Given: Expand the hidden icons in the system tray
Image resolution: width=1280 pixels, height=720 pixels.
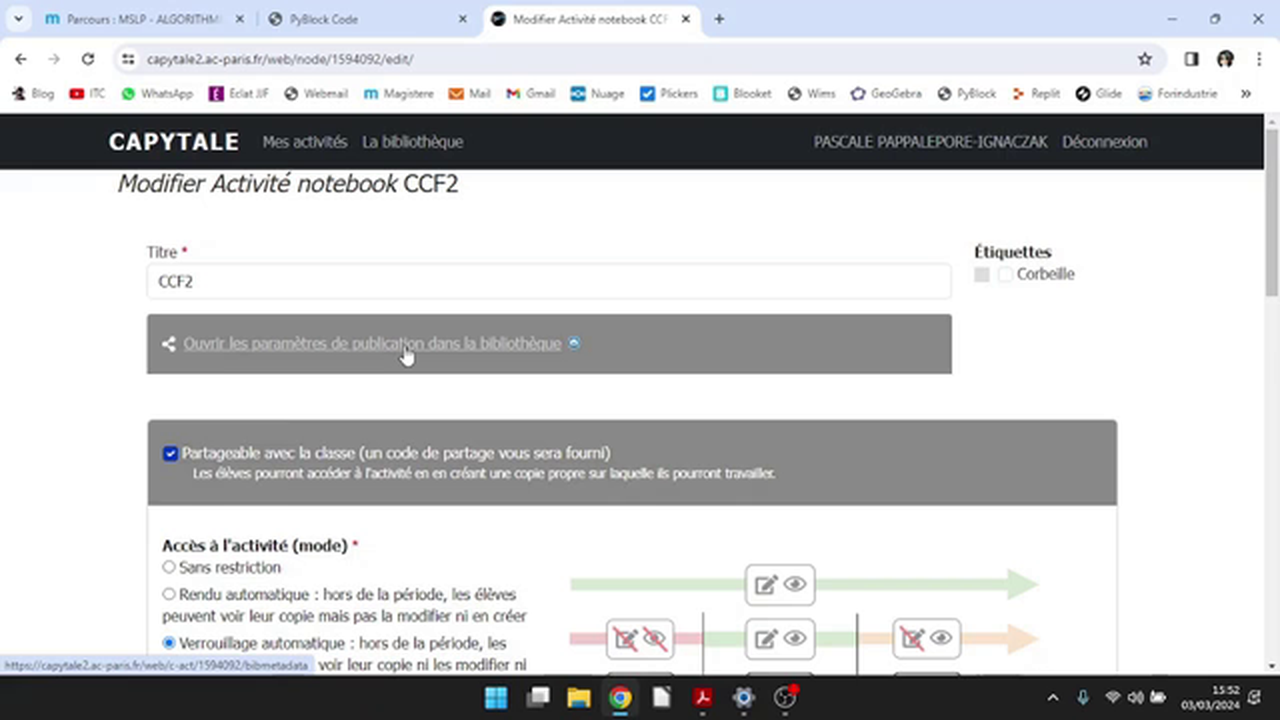Looking at the screenshot, I should (x=1052, y=697).
